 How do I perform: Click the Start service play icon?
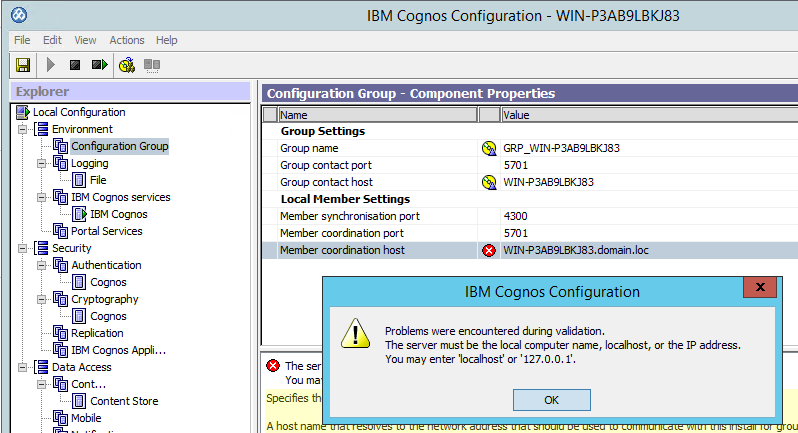50,65
